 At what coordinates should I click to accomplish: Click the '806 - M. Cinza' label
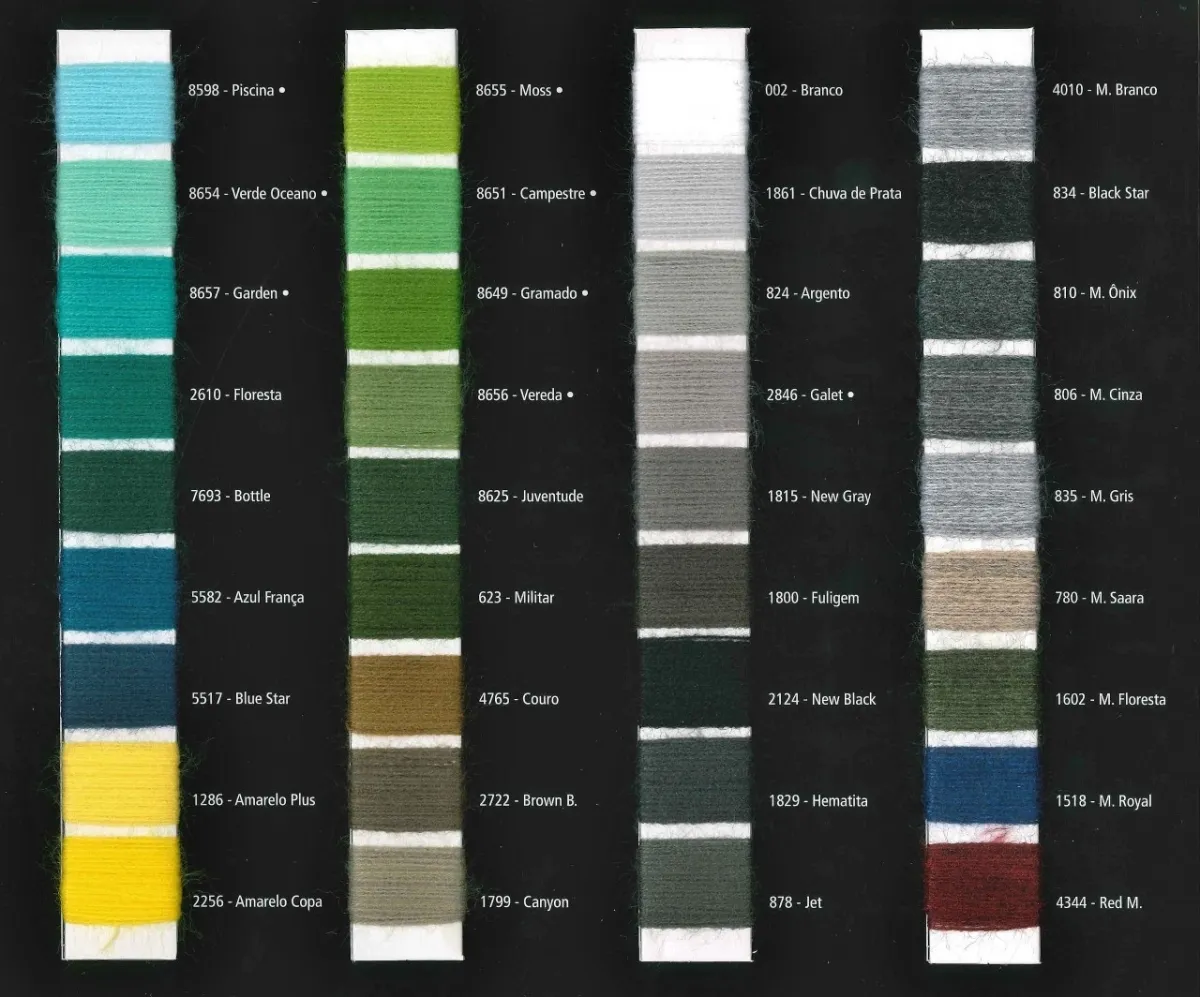[1098, 394]
